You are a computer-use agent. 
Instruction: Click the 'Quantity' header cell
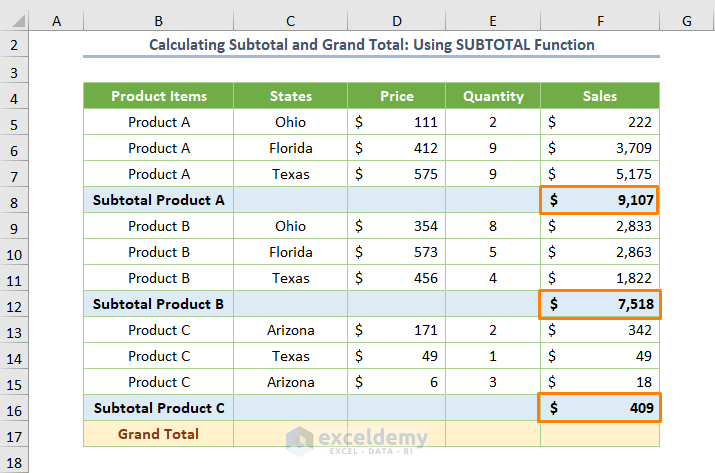pos(493,96)
